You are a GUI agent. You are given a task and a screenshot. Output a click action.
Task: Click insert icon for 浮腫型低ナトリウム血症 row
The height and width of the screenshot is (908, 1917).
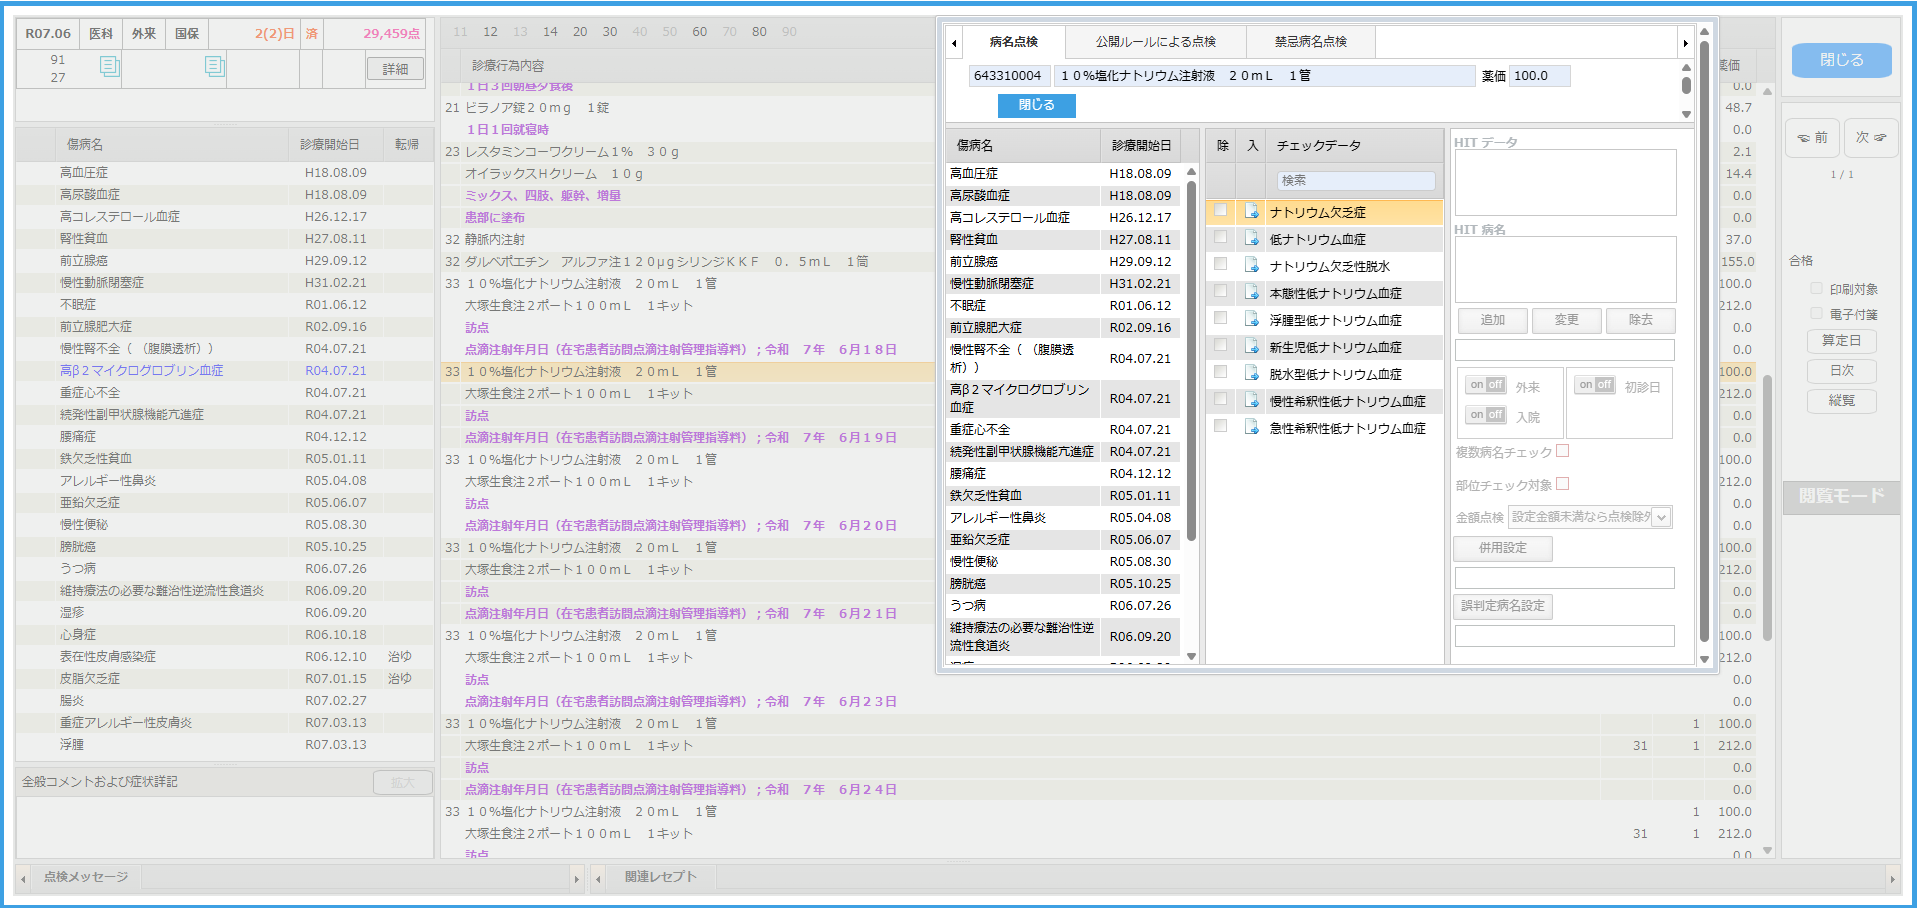[1252, 319]
